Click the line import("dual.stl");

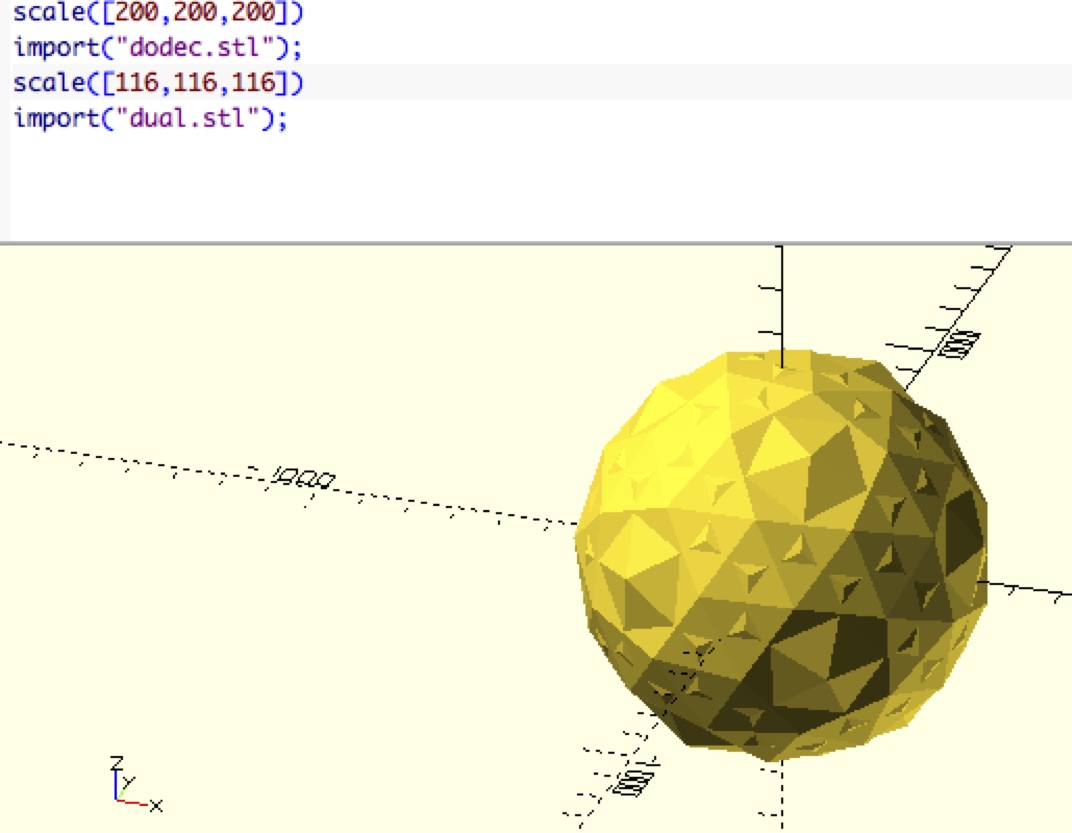[151, 118]
